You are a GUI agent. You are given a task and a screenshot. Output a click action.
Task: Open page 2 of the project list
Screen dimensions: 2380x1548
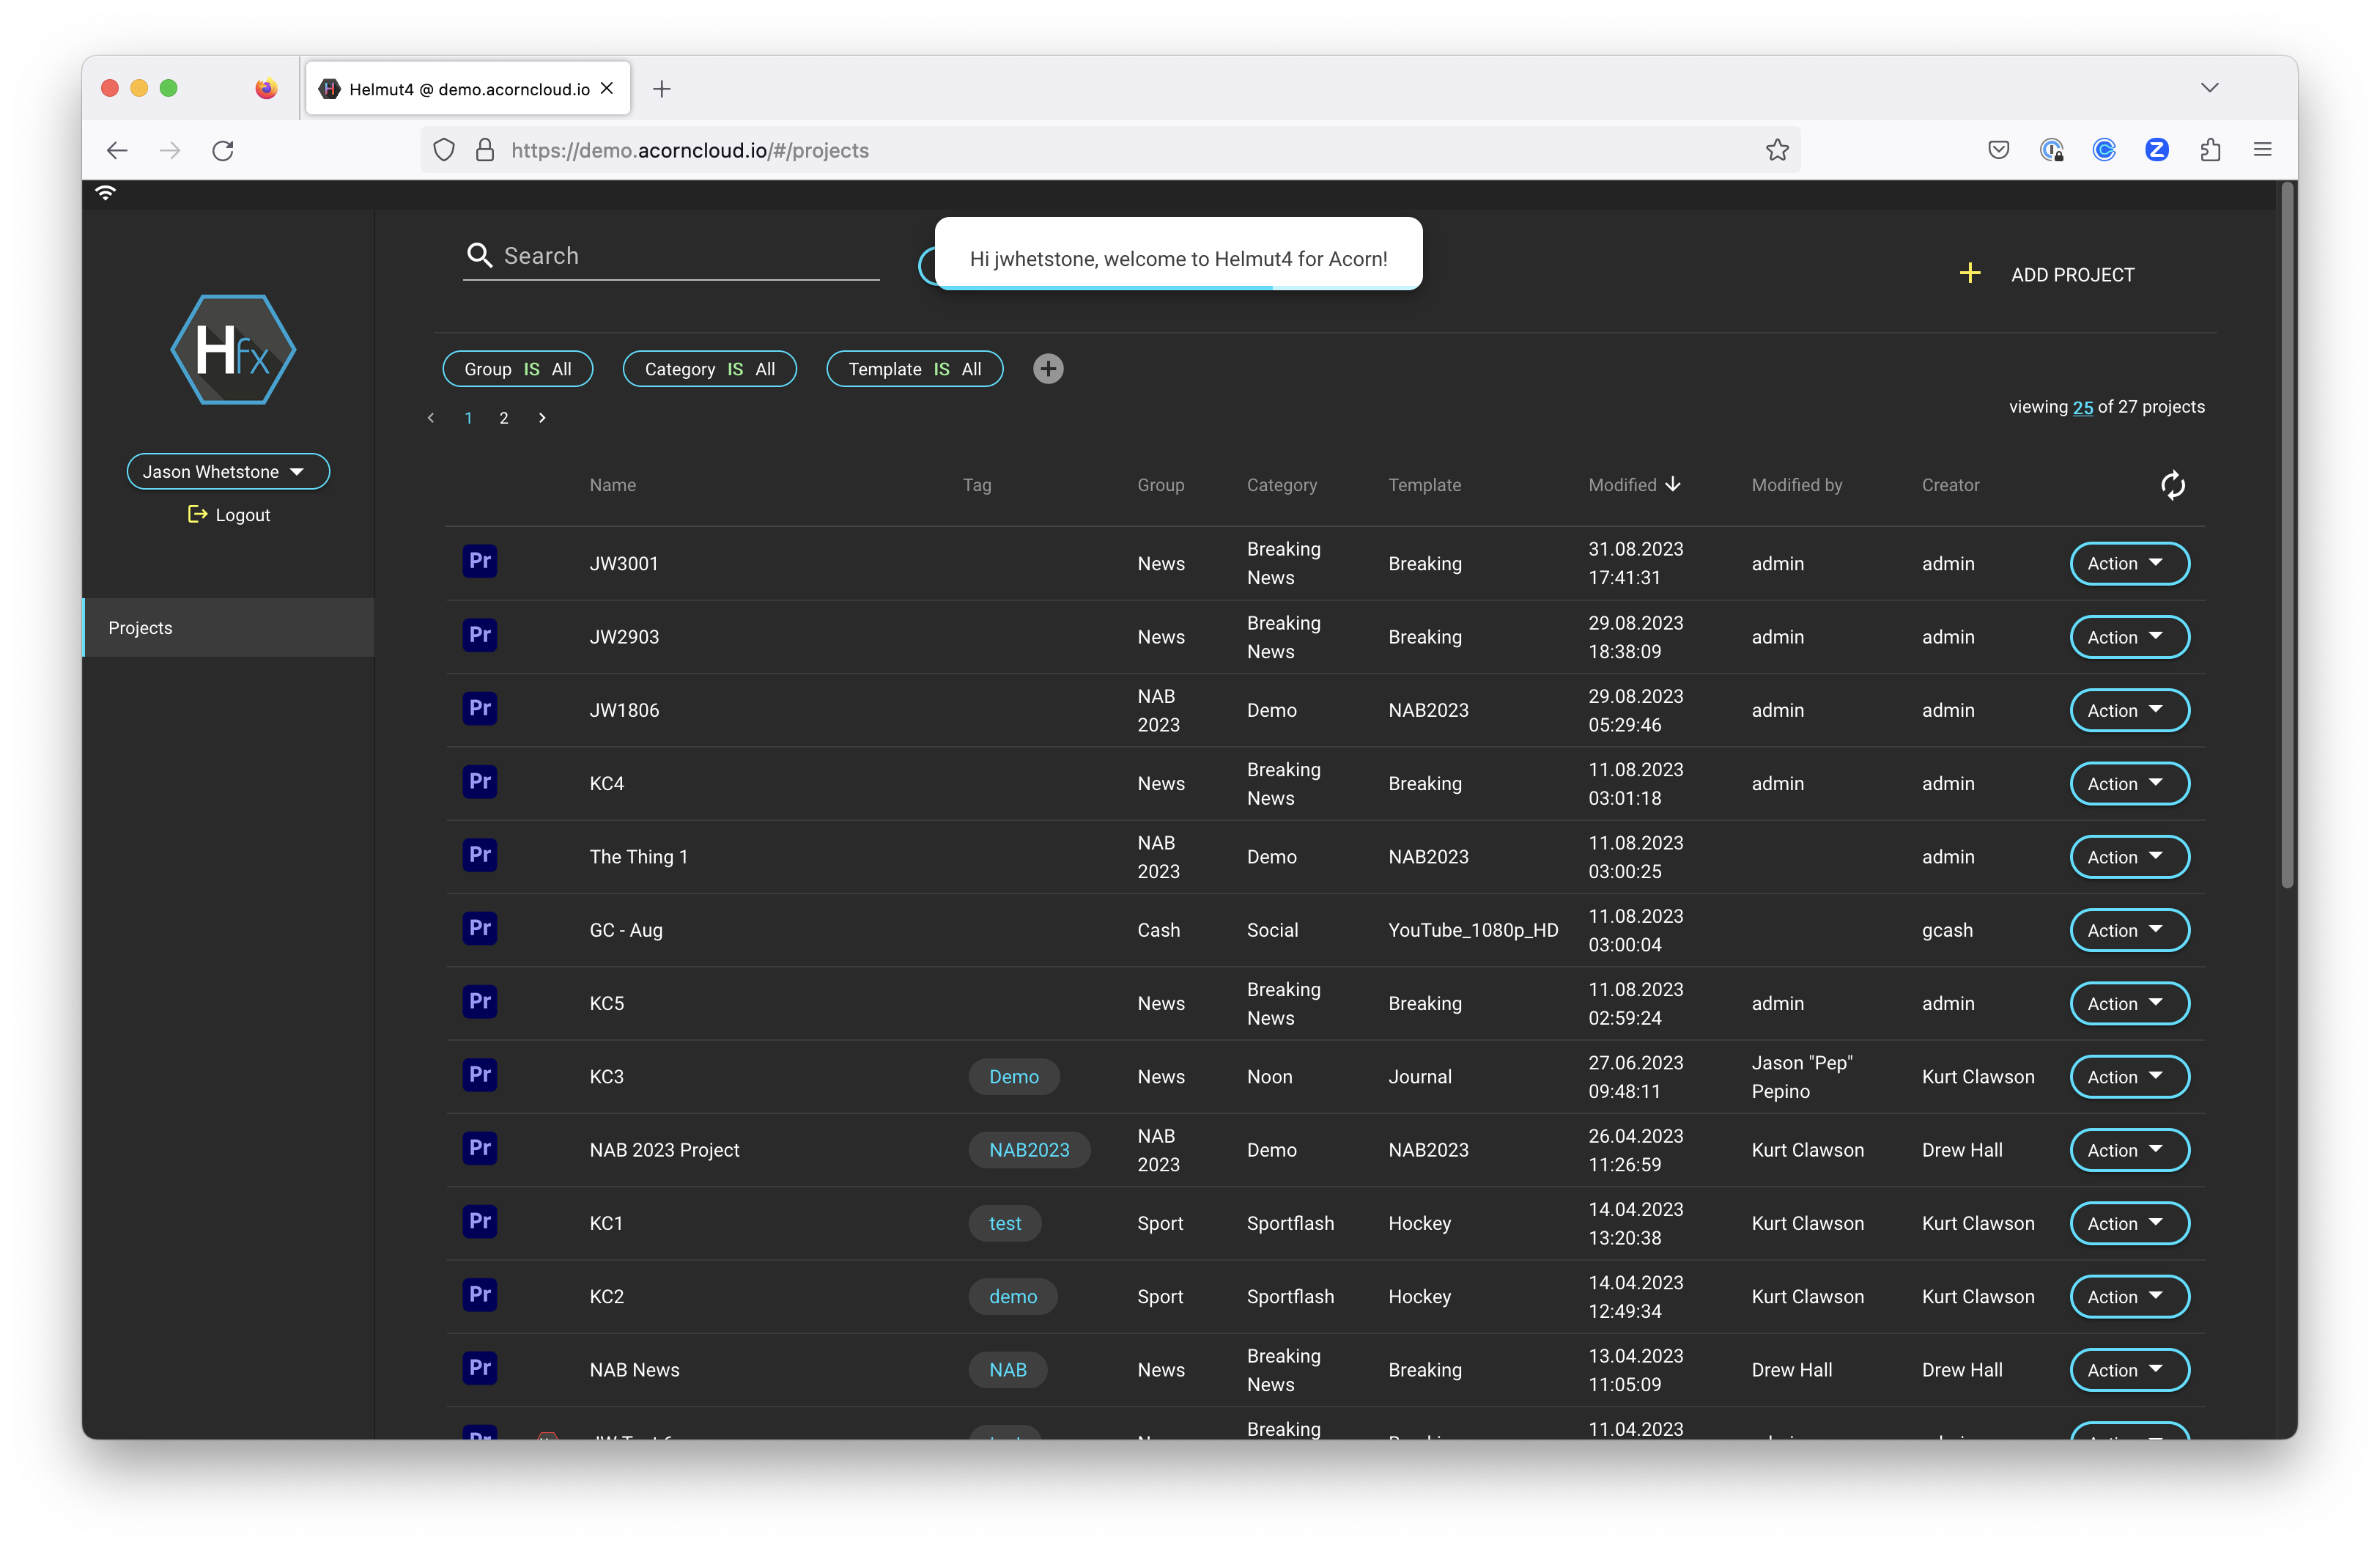(503, 418)
